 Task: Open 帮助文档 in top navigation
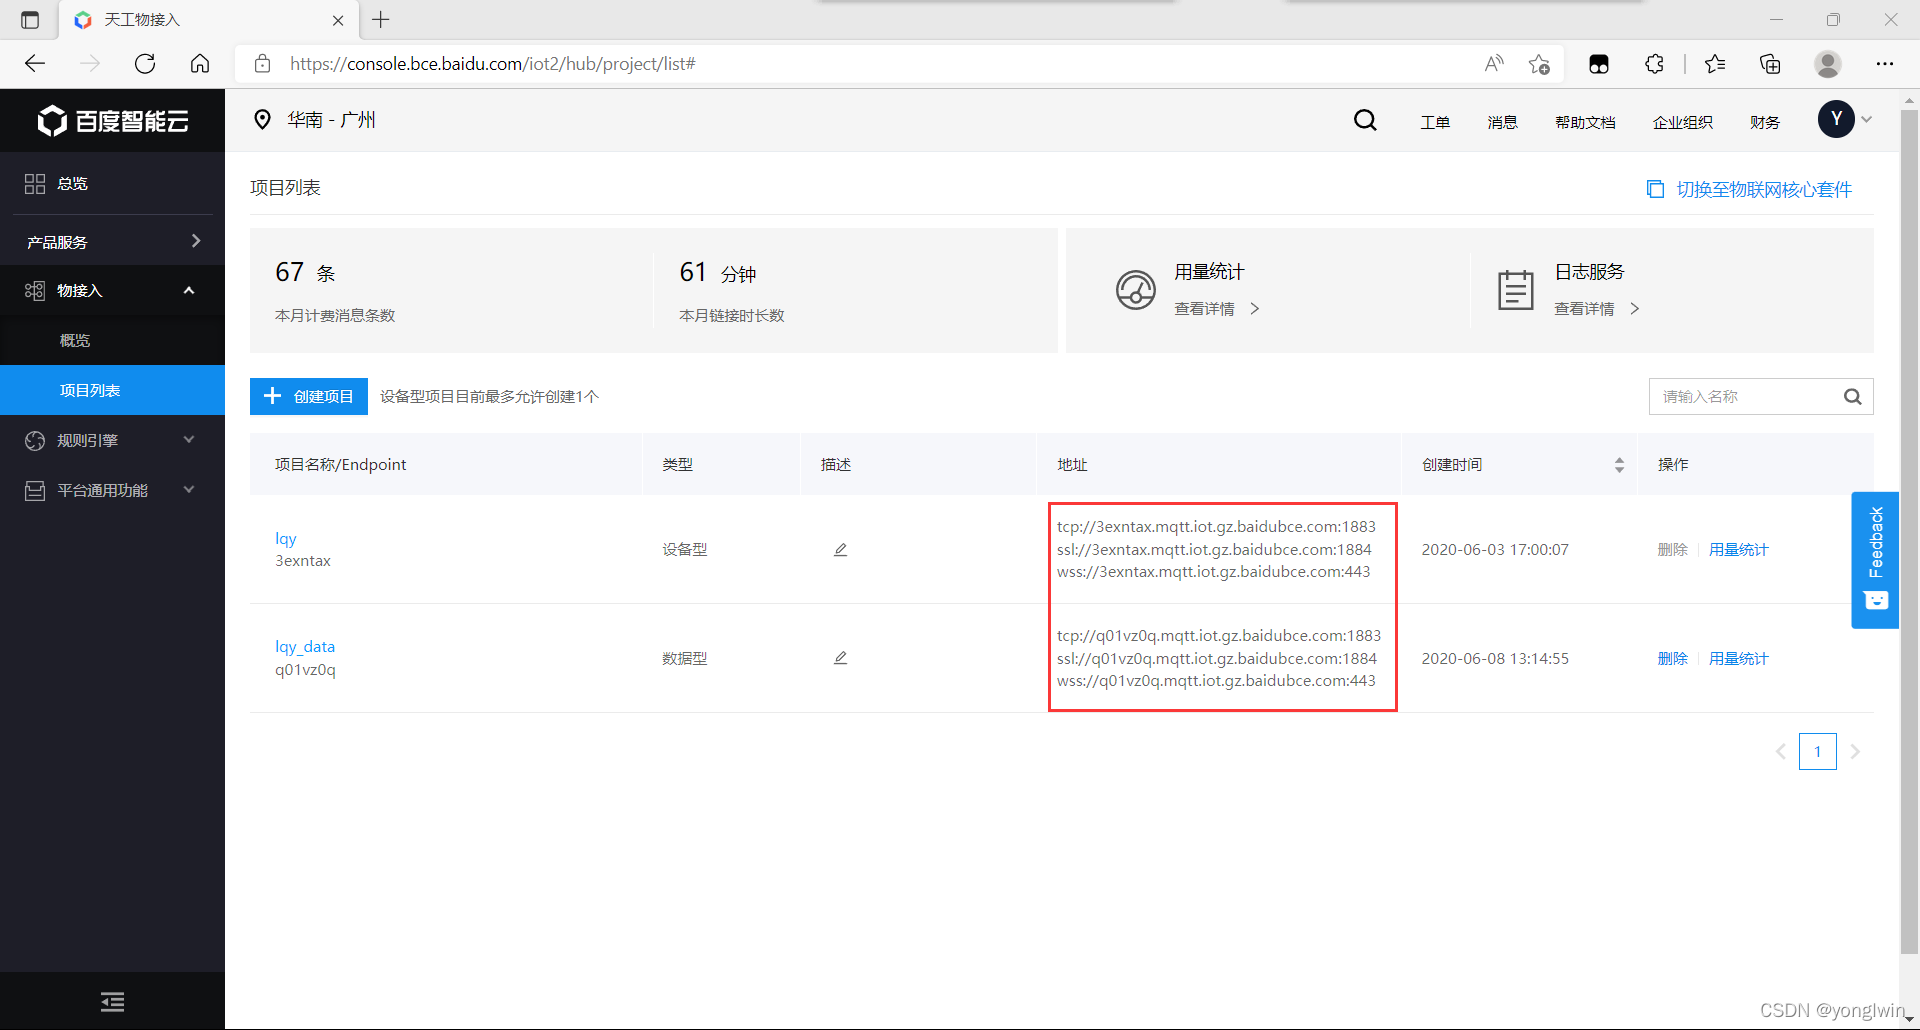(x=1585, y=122)
